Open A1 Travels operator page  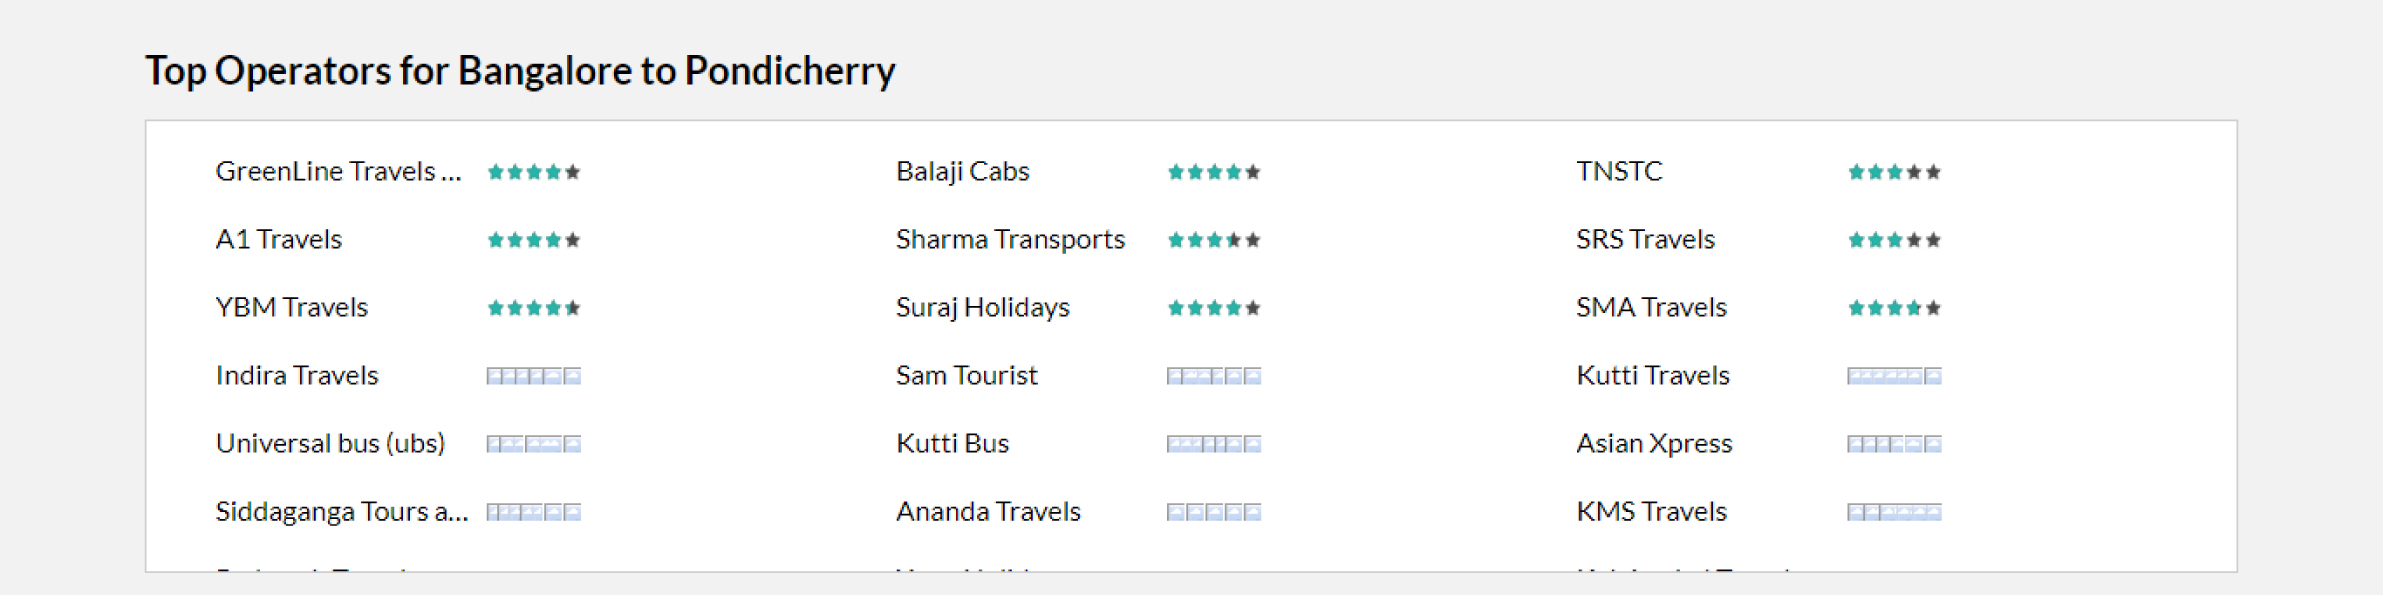coord(279,240)
